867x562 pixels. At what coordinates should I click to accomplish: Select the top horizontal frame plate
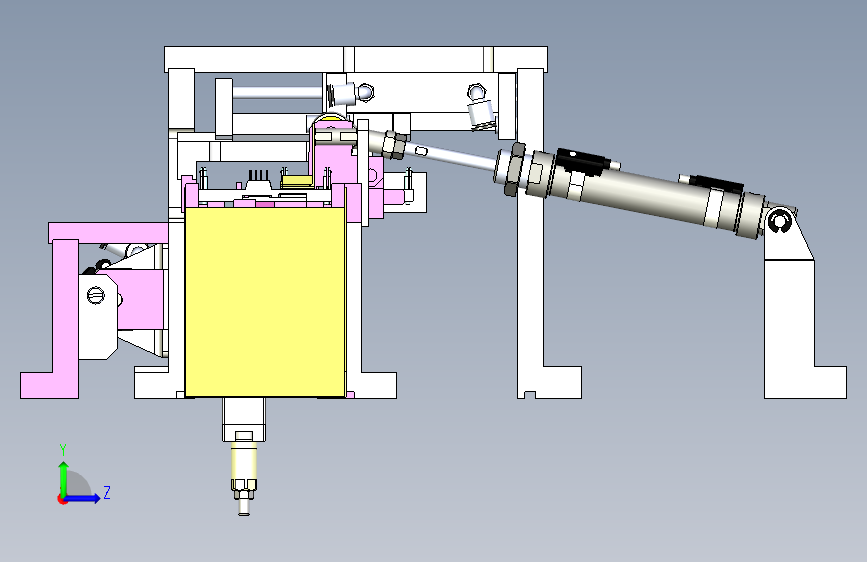coord(356,59)
